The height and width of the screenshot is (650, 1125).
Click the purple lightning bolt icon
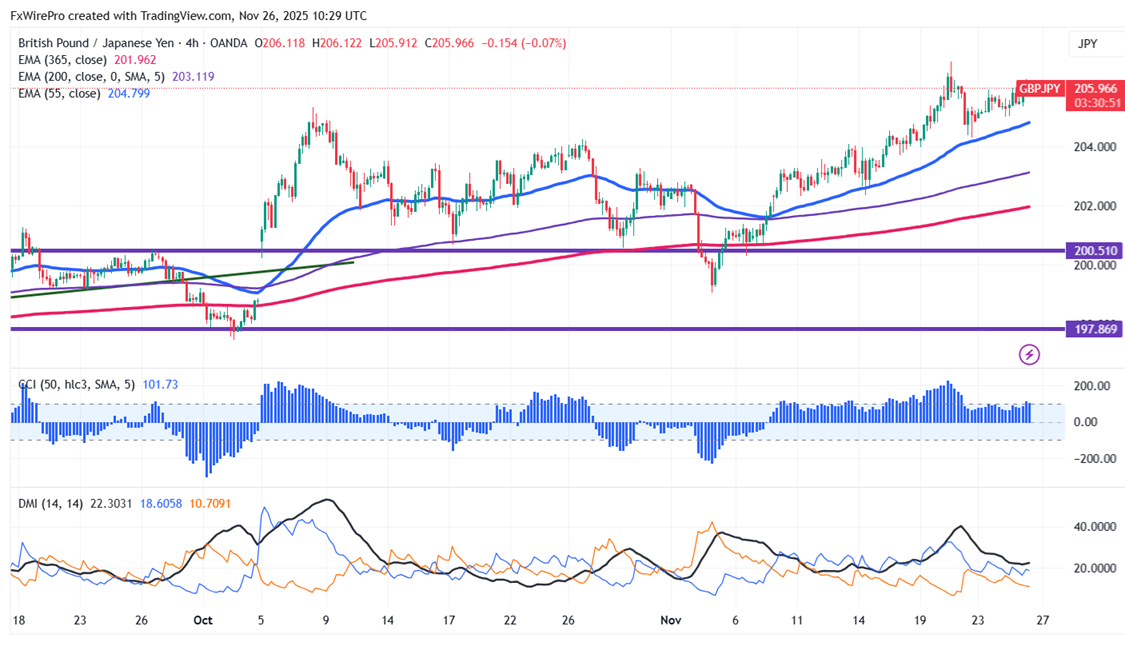click(x=1030, y=354)
